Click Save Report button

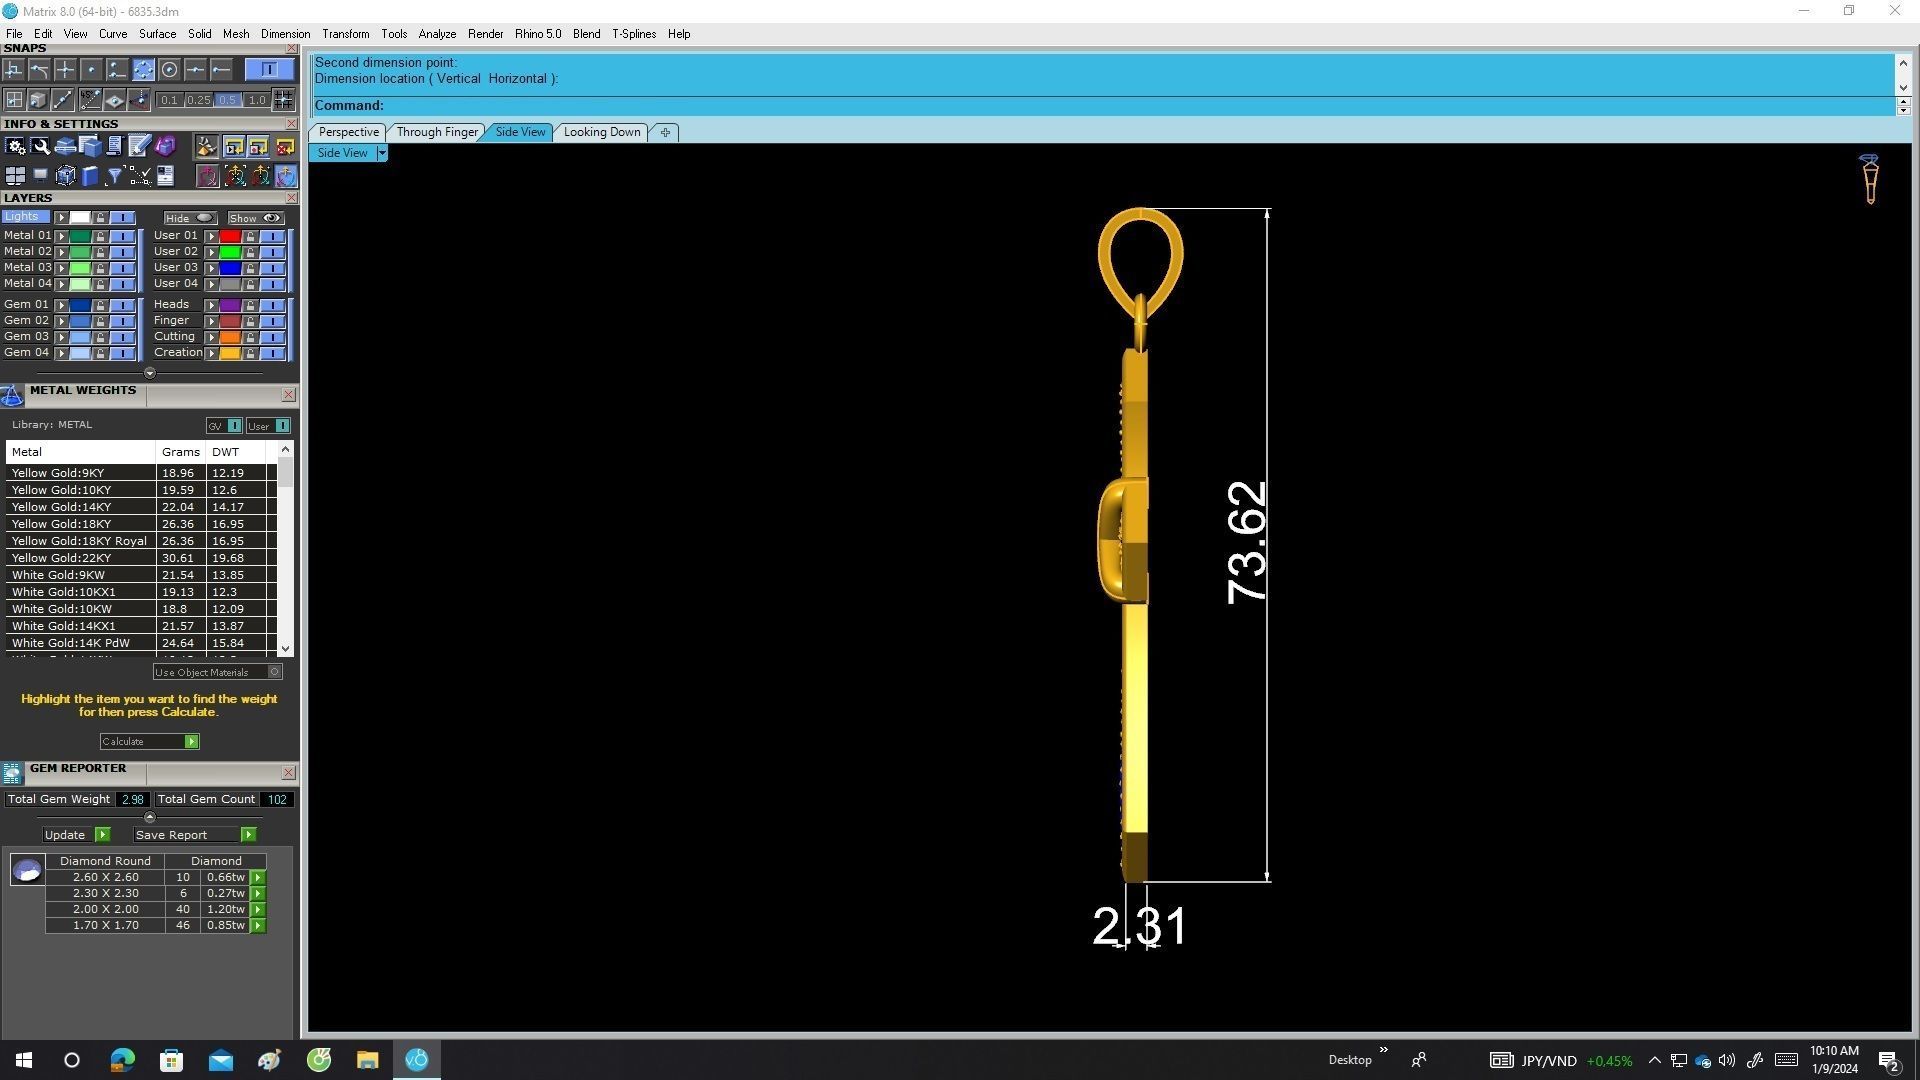click(195, 835)
